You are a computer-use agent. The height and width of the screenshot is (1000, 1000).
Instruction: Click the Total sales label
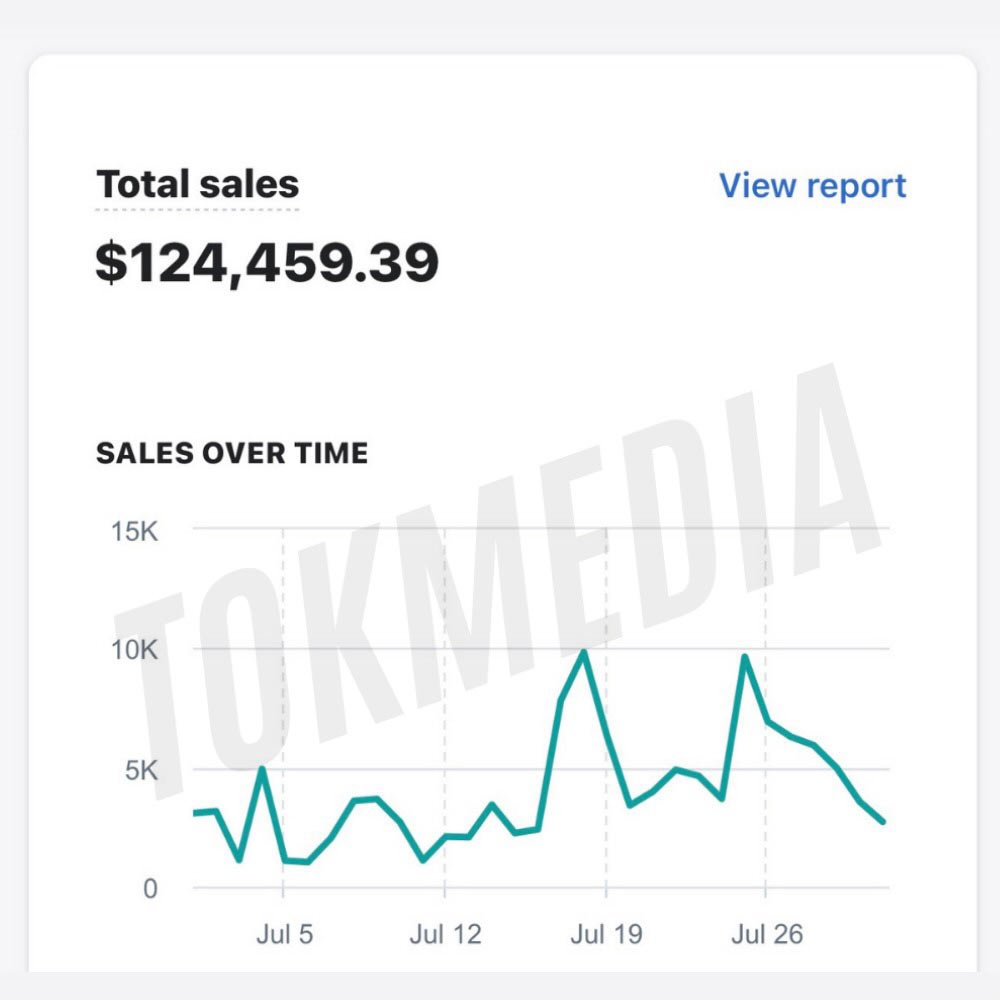pyautogui.click(x=196, y=183)
